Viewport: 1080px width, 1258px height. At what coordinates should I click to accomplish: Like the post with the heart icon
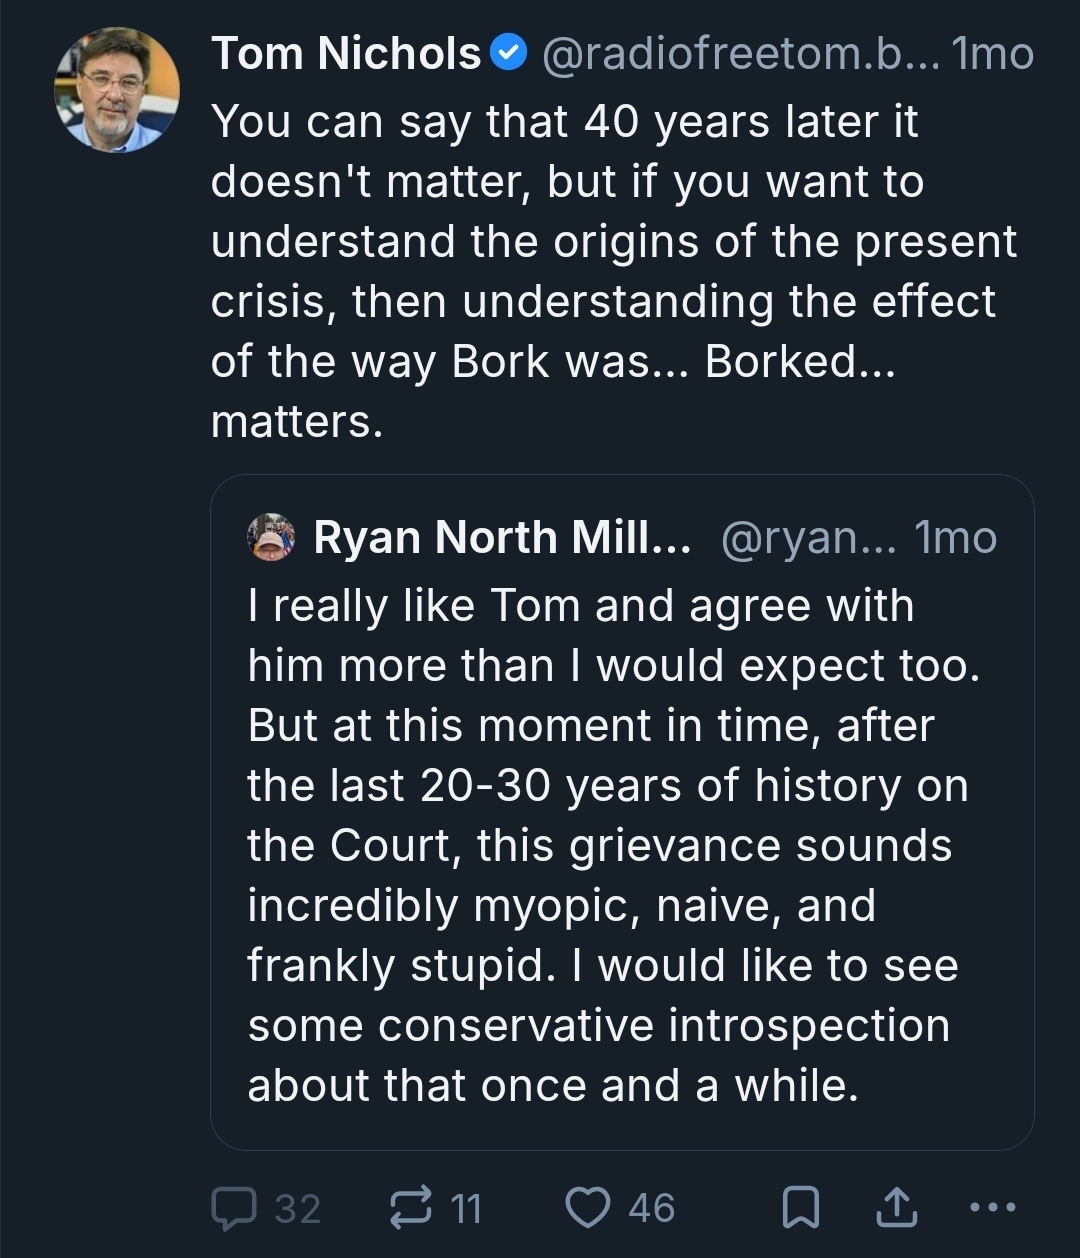click(x=588, y=1208)
